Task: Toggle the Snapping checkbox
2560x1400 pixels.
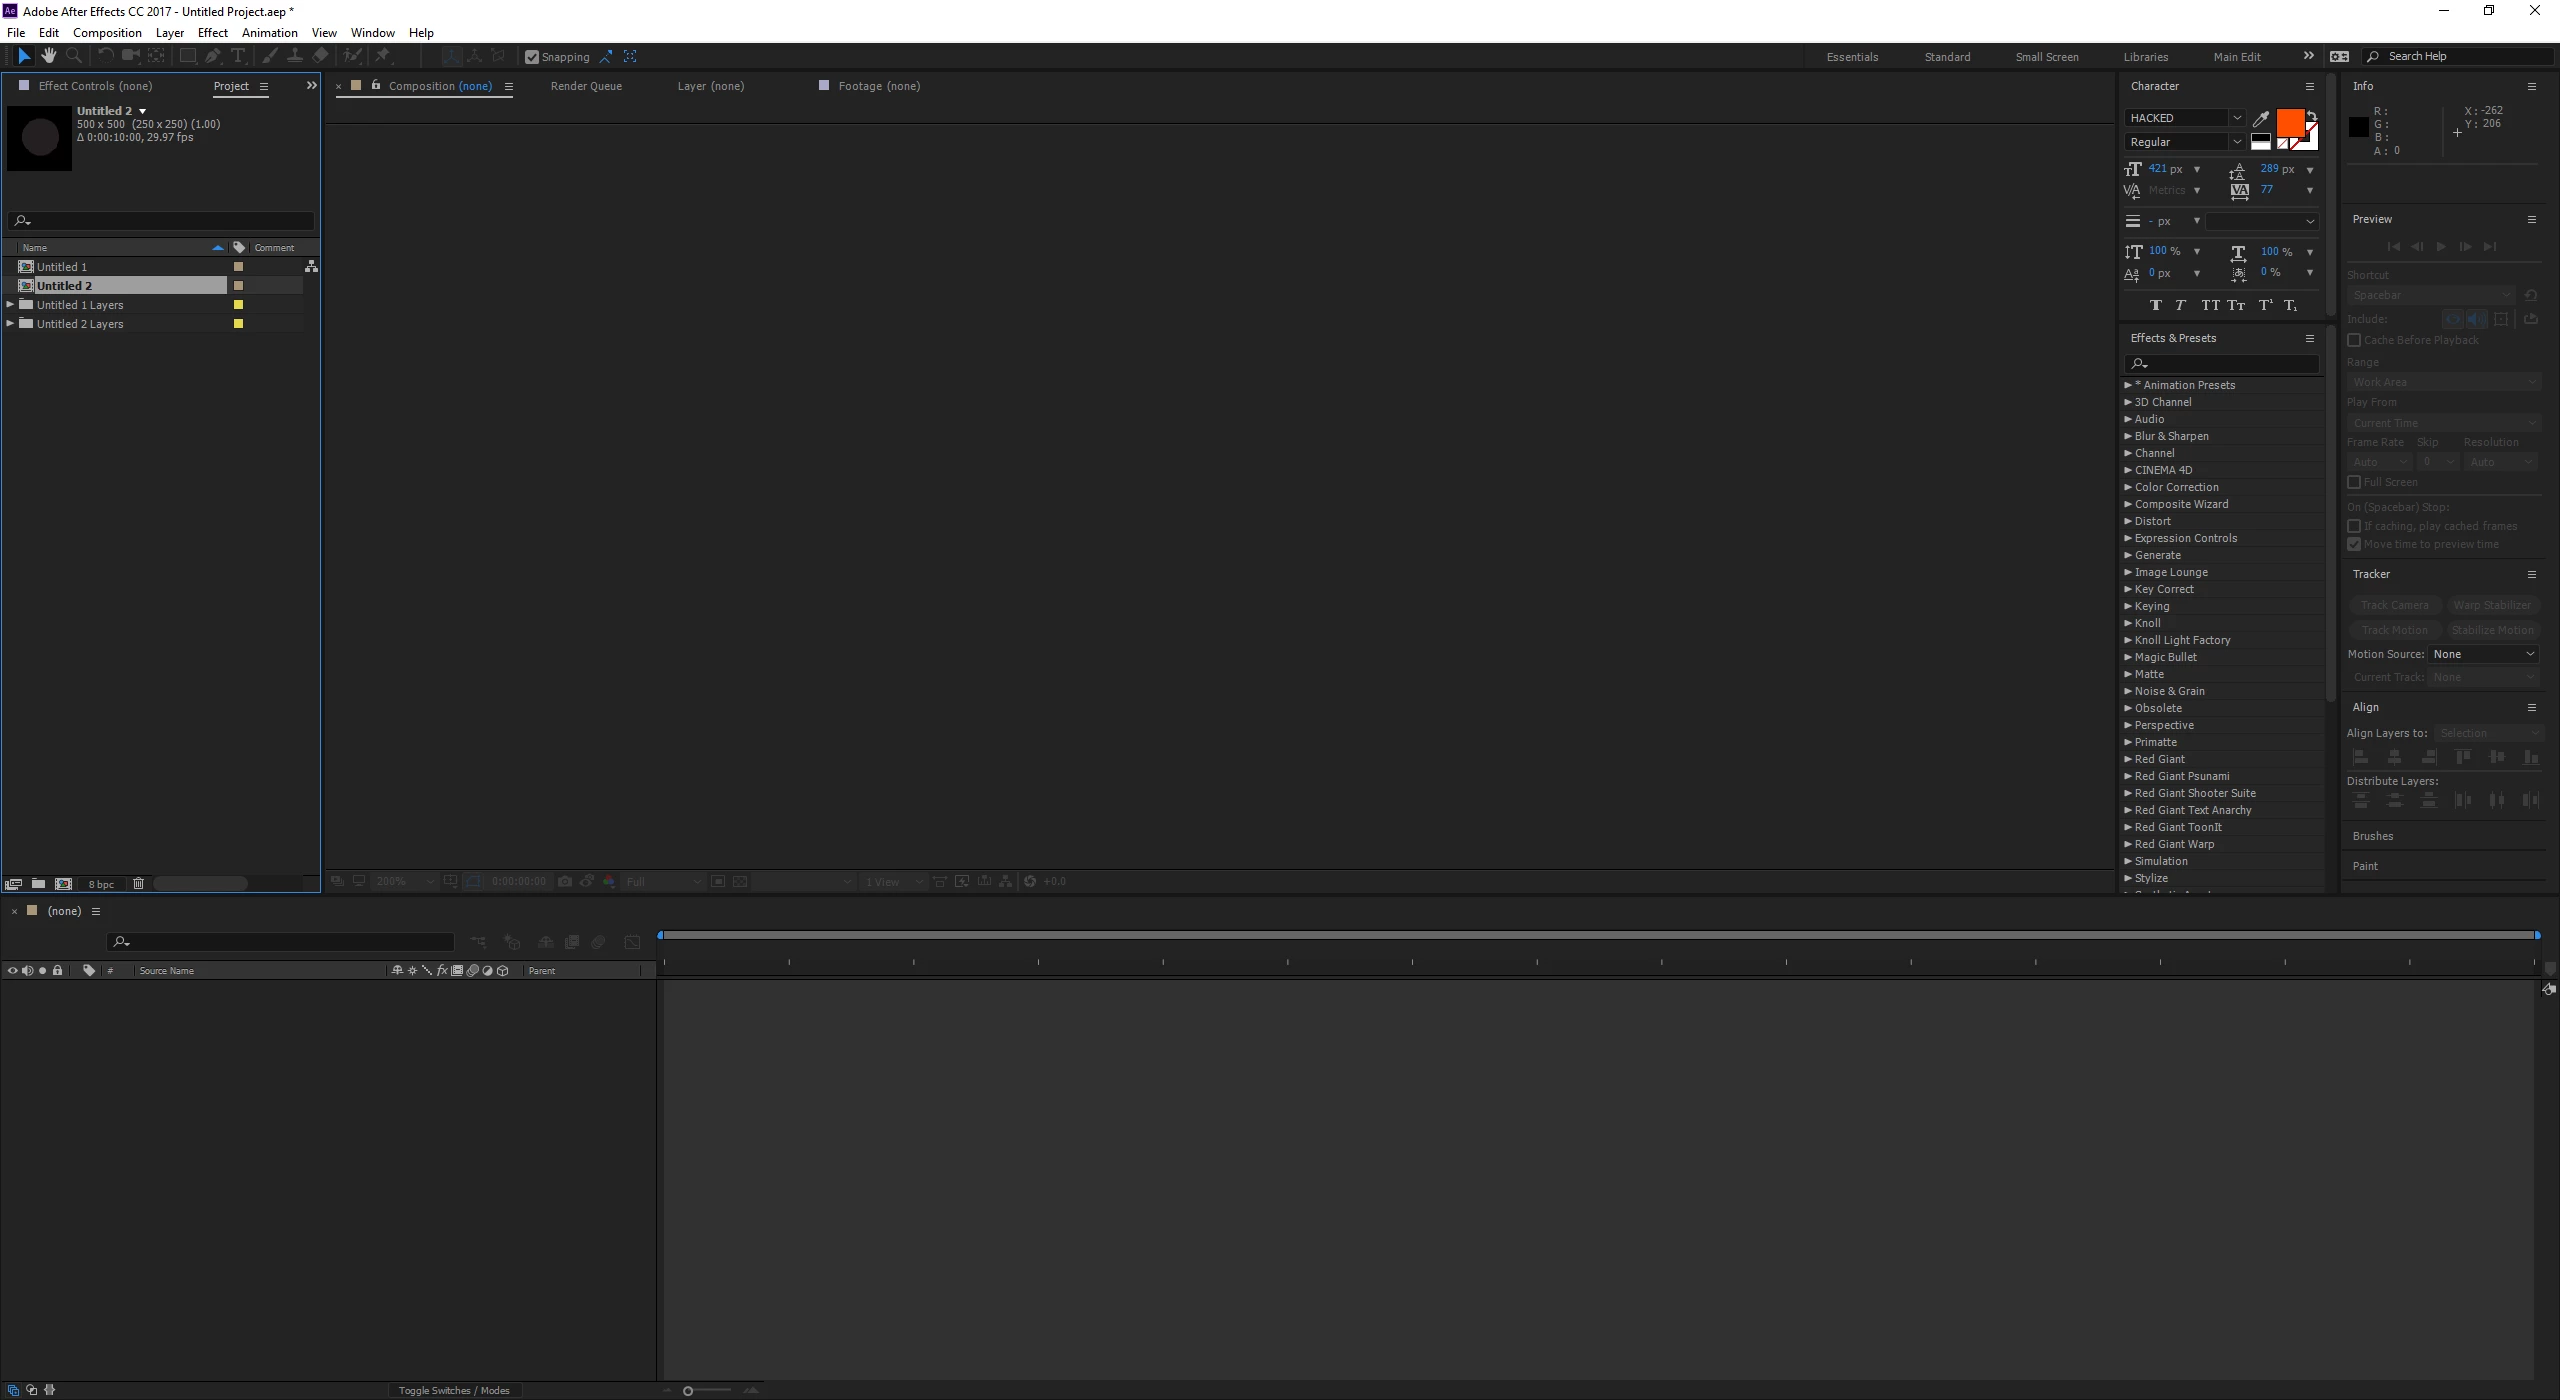Action: pyautogui.click(x=532, y=57)
